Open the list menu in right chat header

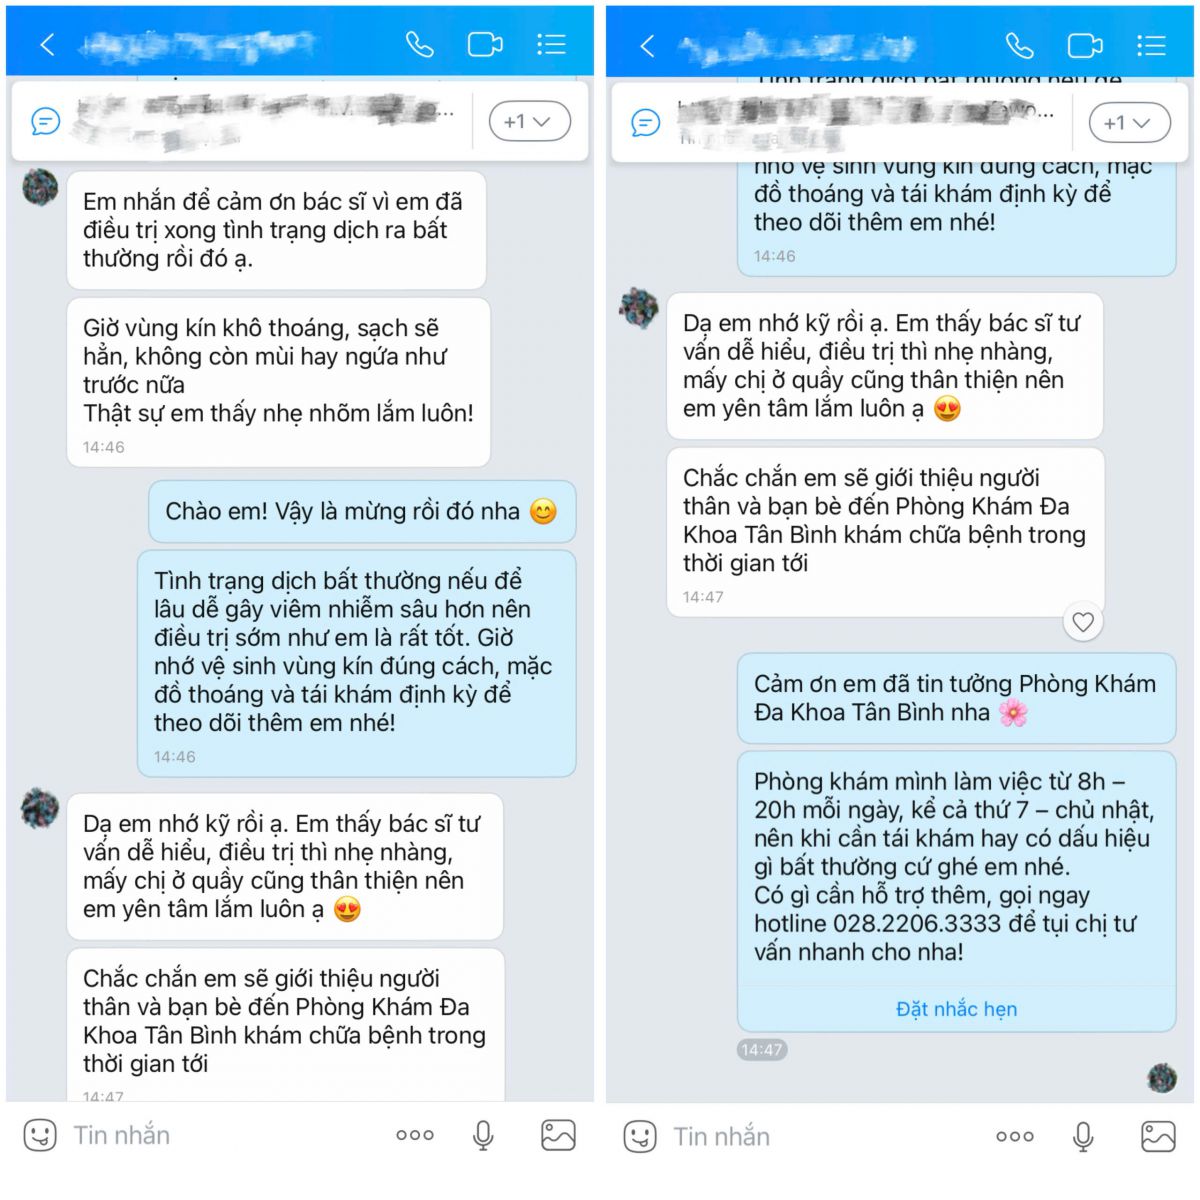pyautogui.click(x=1151, y=45)
